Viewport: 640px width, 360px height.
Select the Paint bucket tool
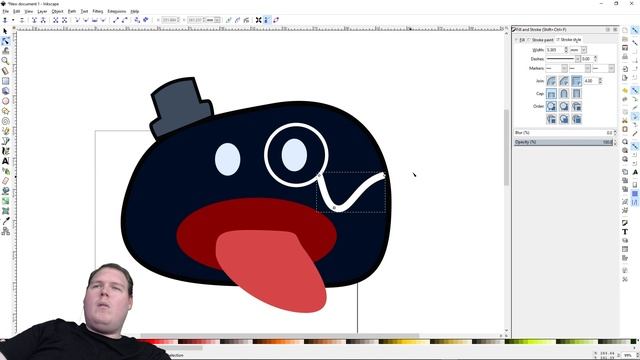(x=5, y=191)
